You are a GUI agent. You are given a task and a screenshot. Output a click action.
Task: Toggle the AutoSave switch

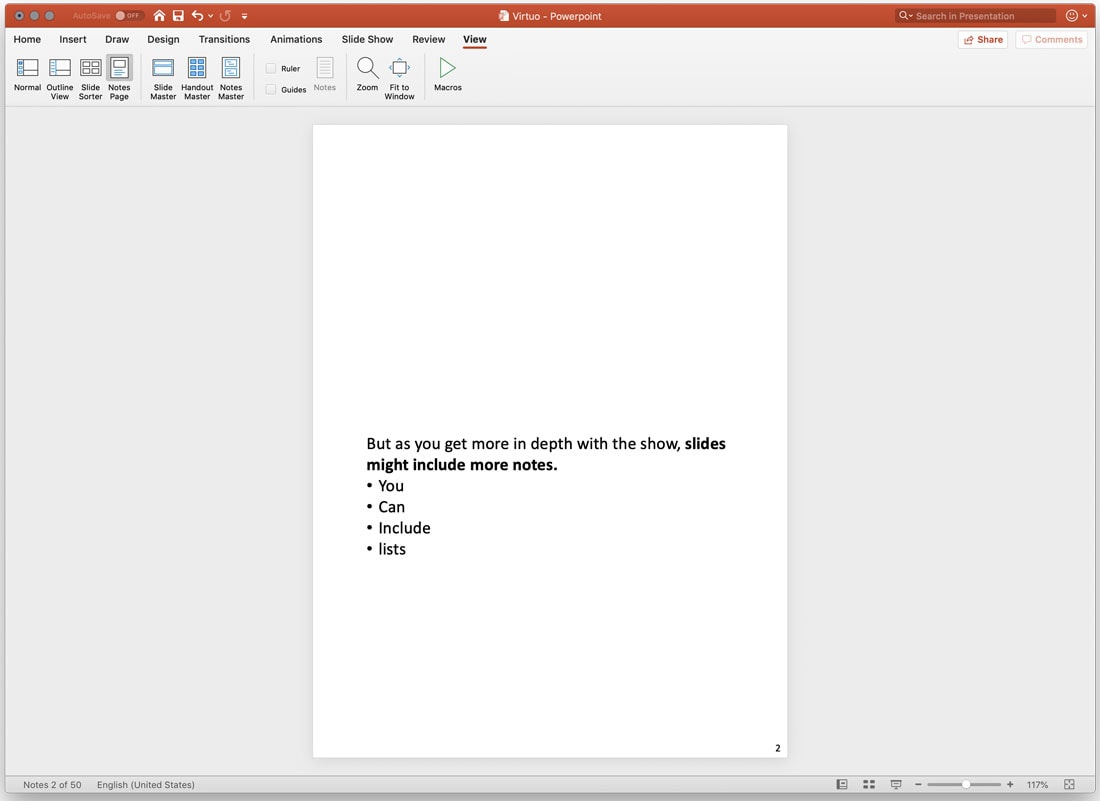(127, 15)
